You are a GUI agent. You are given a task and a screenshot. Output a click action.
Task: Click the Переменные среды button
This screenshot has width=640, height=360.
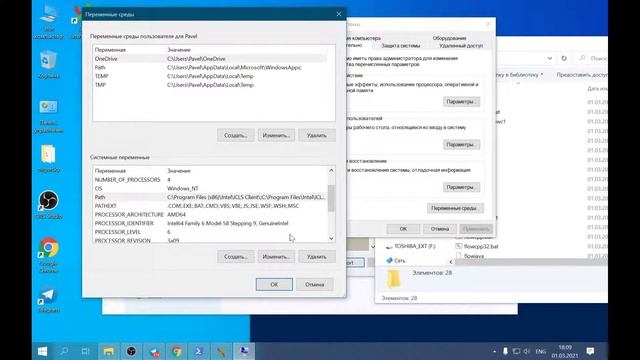(x=455, y=208)
